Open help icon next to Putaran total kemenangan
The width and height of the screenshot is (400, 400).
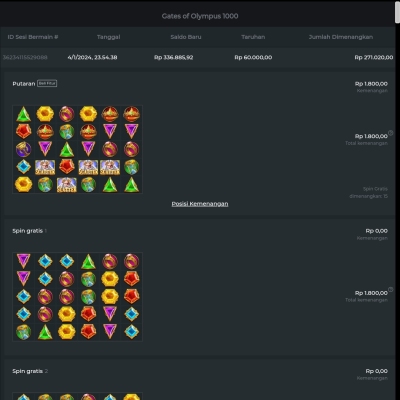pyautogui.click(x=391, y=133)
